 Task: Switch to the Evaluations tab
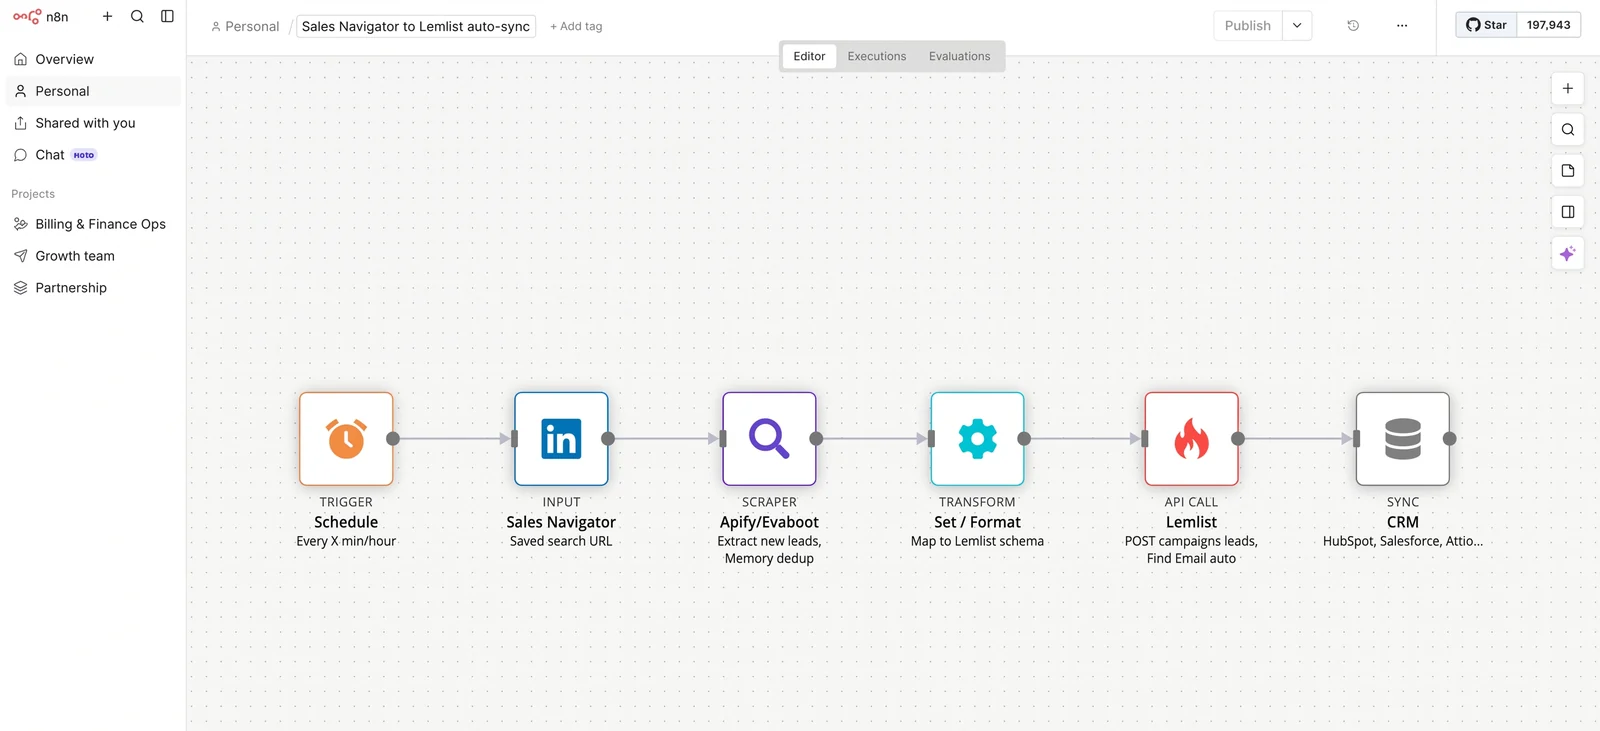(960, 56)
